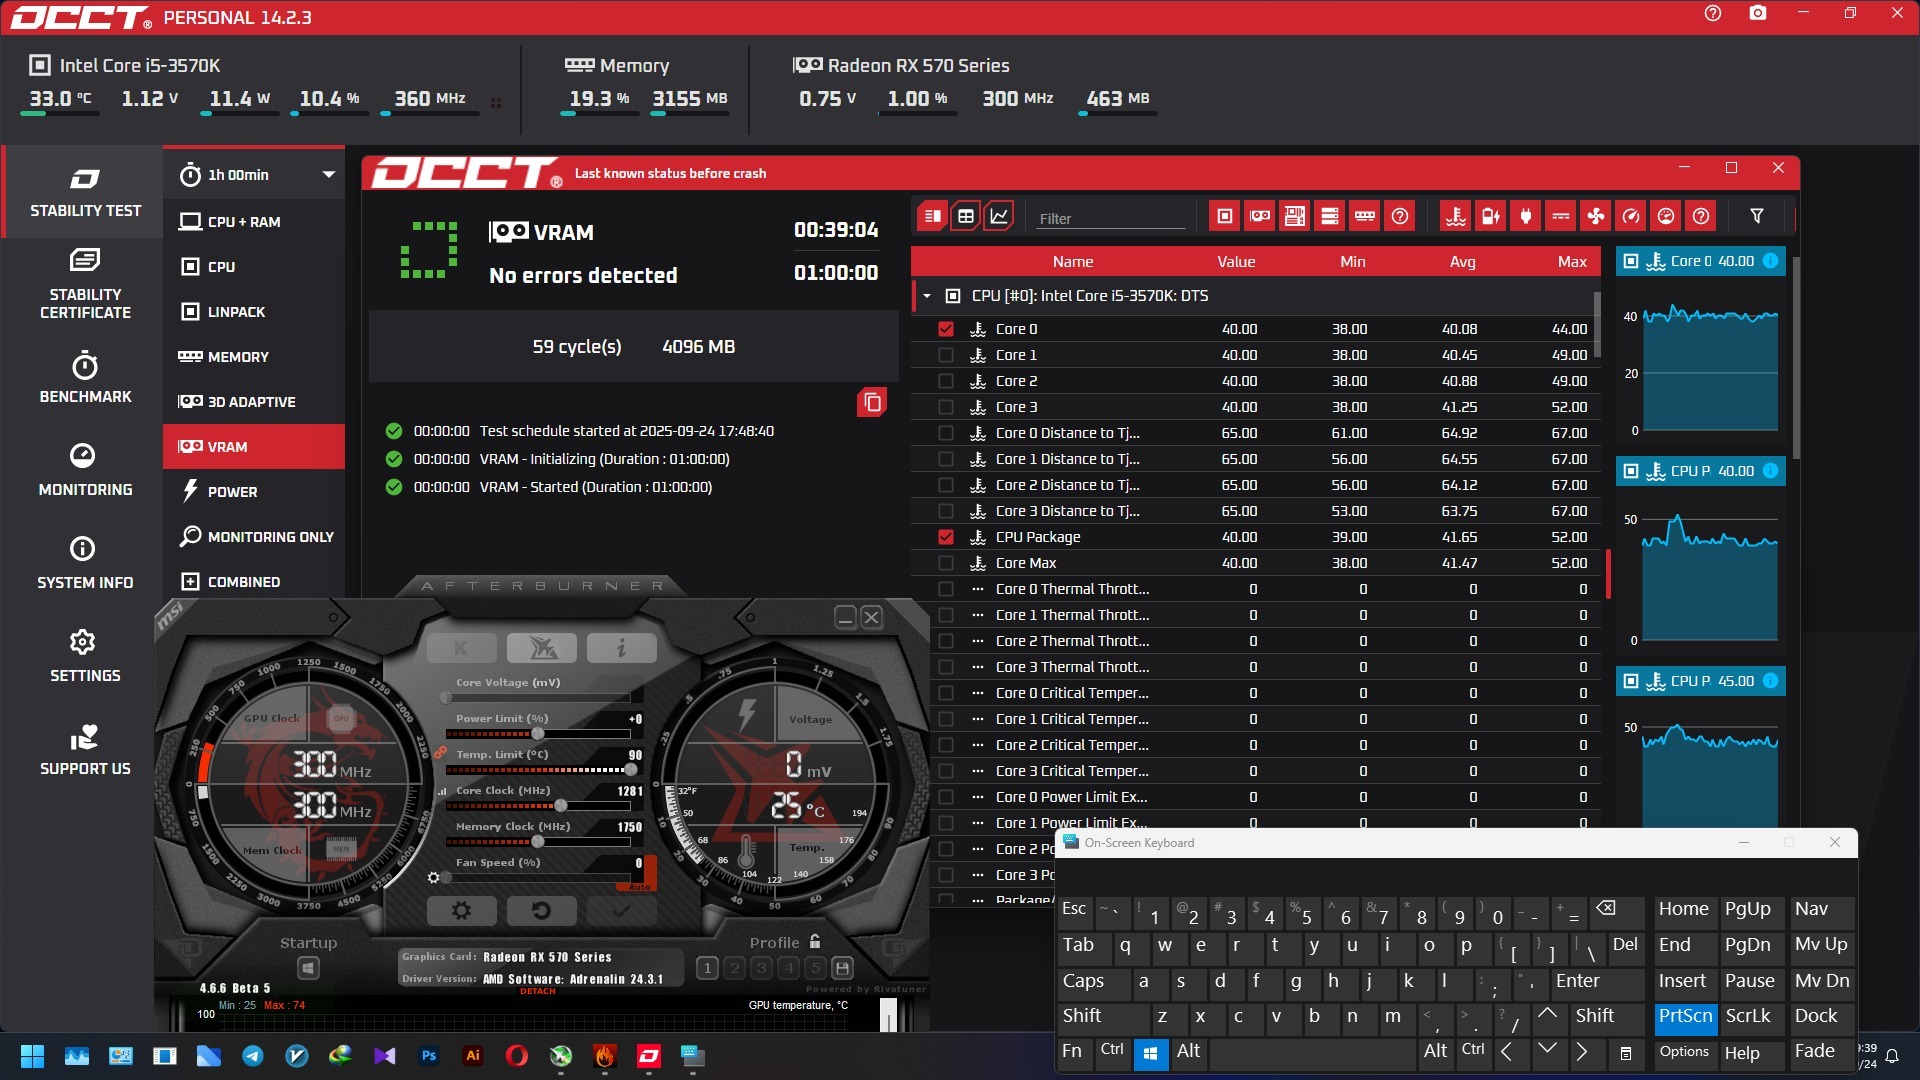The width and height of the screenshot is (1920, 1080).
Task: Uncheck the Core 0 sensor checkbox
Action: [946, 329]
